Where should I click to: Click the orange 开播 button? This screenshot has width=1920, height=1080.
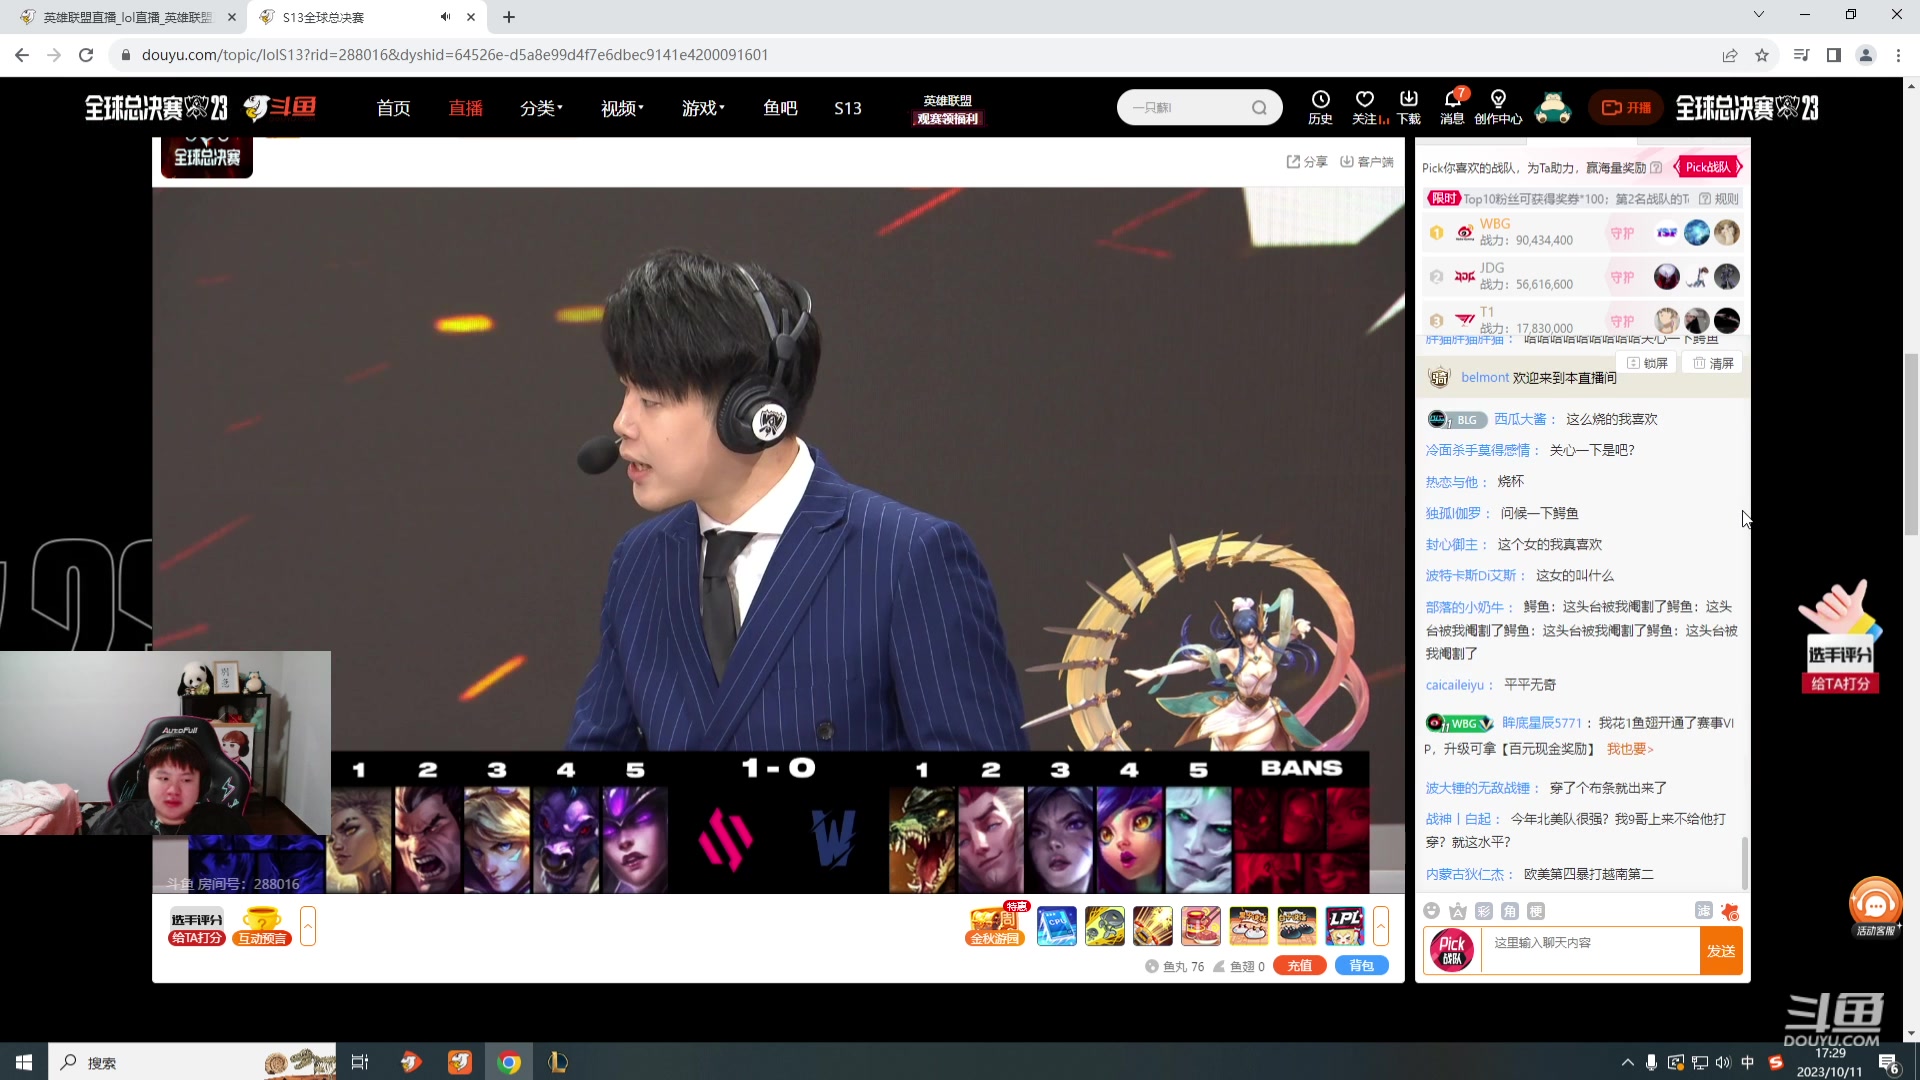click(x=1626, y=108)
